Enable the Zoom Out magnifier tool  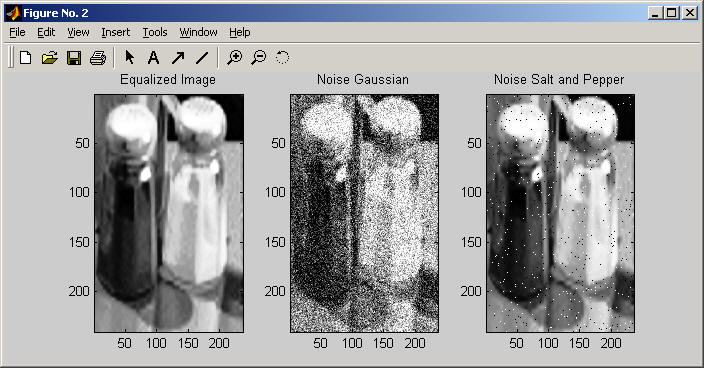259,57
